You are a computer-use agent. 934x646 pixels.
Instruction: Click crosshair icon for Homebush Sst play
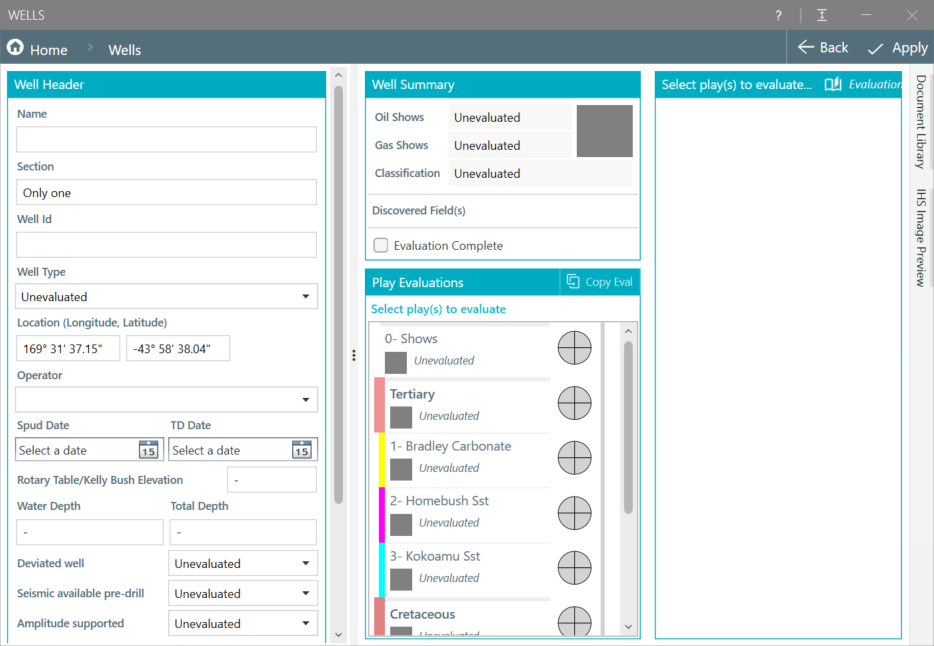574,513
